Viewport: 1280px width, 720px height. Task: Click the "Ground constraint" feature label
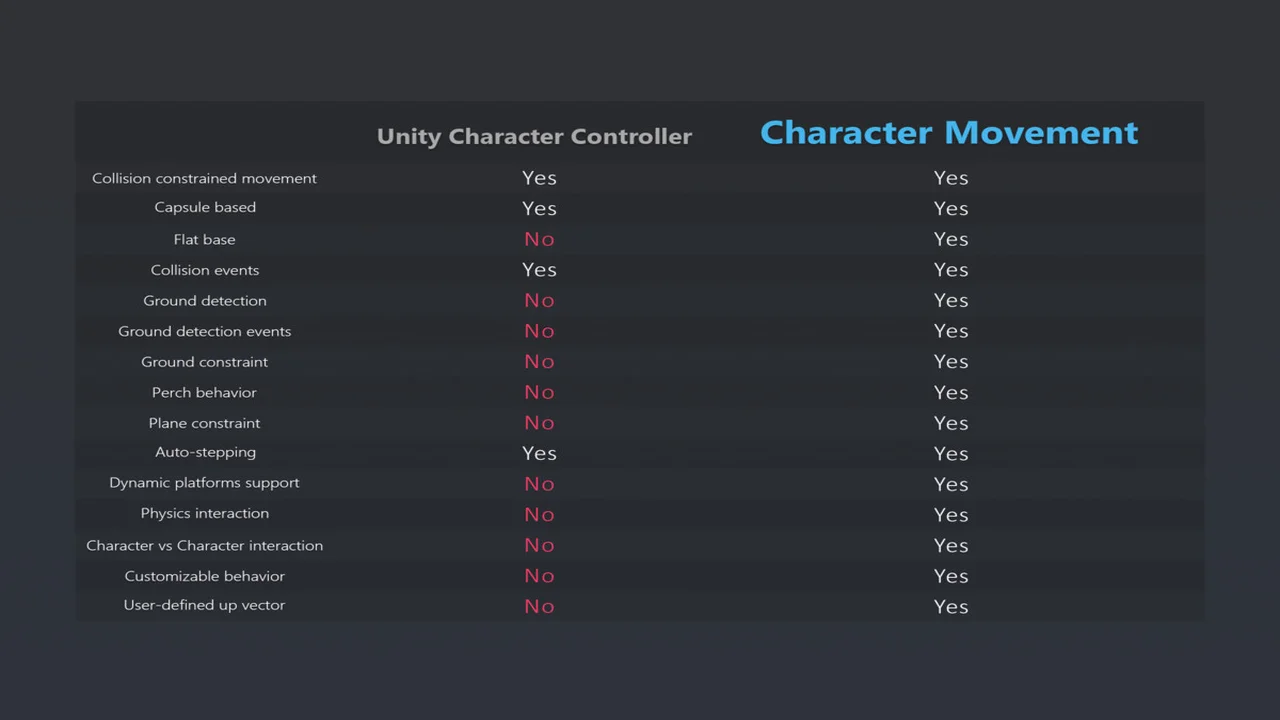click(205, 362)
